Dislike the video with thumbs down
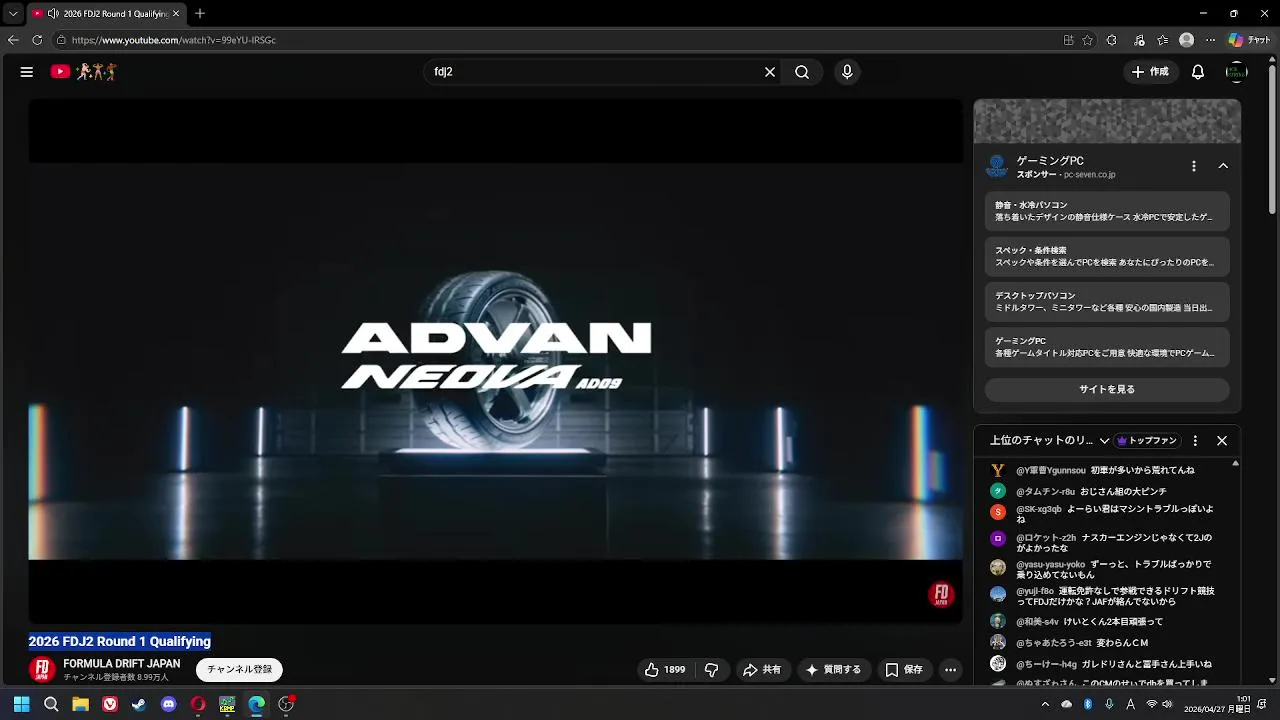 (712, 670)
